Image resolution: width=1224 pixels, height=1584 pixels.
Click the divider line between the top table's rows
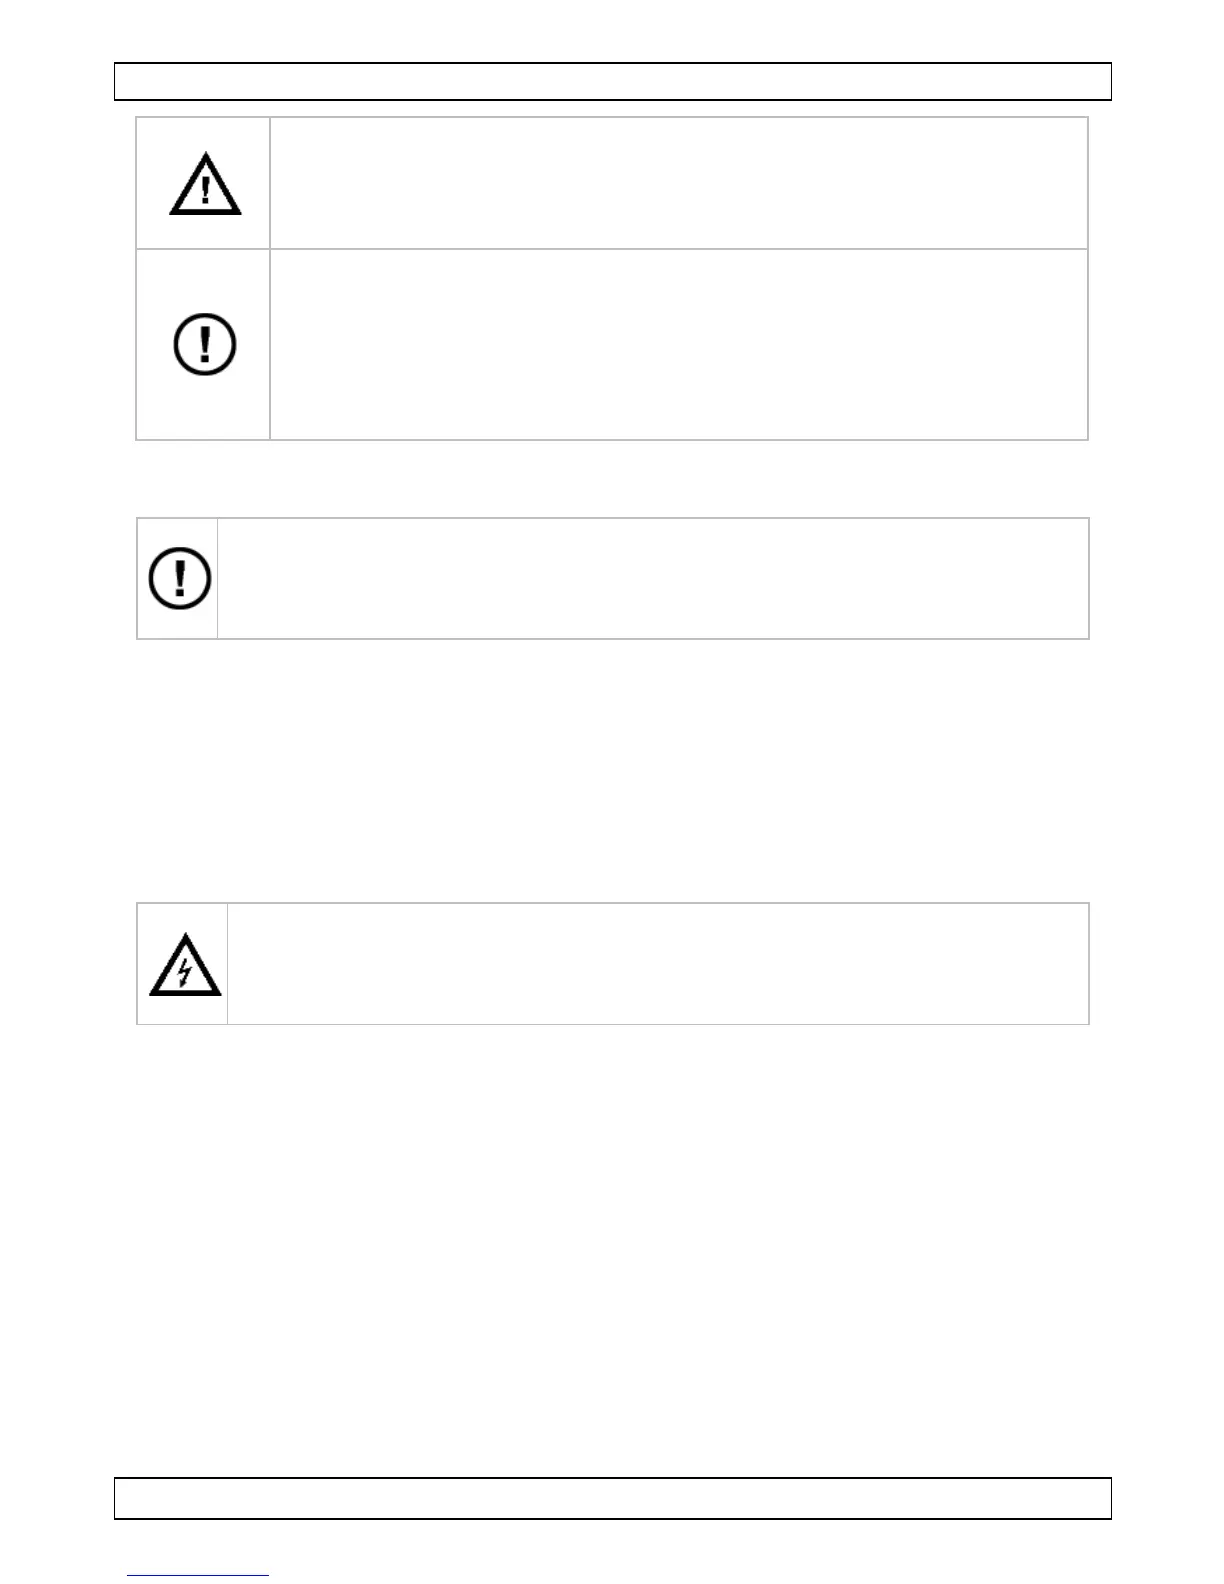(678, 249)
